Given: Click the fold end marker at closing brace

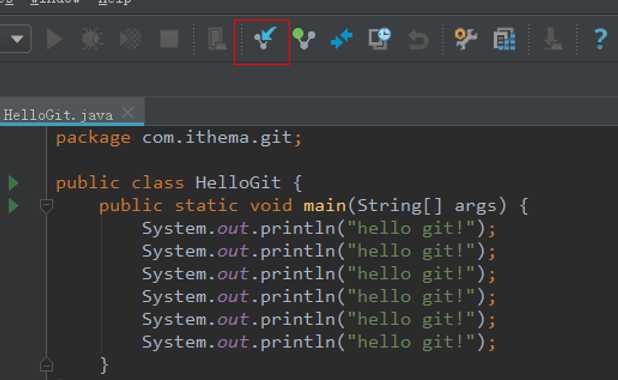Looking at the screenshot, I should [x=47, y=365].
